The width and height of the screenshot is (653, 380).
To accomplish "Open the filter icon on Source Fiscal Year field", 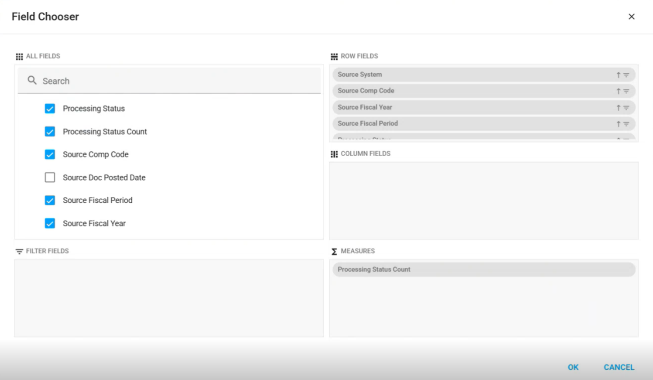I will (626, 108).
